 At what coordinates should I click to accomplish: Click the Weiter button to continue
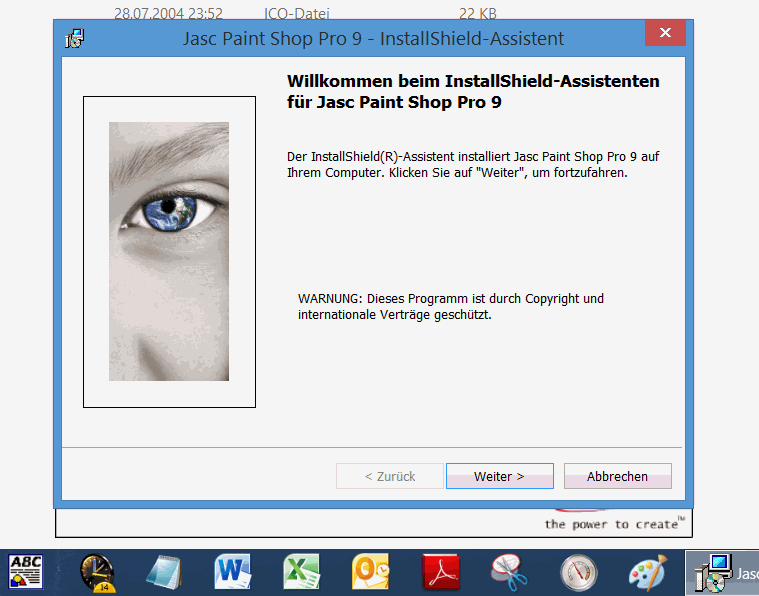click(499, 476)
